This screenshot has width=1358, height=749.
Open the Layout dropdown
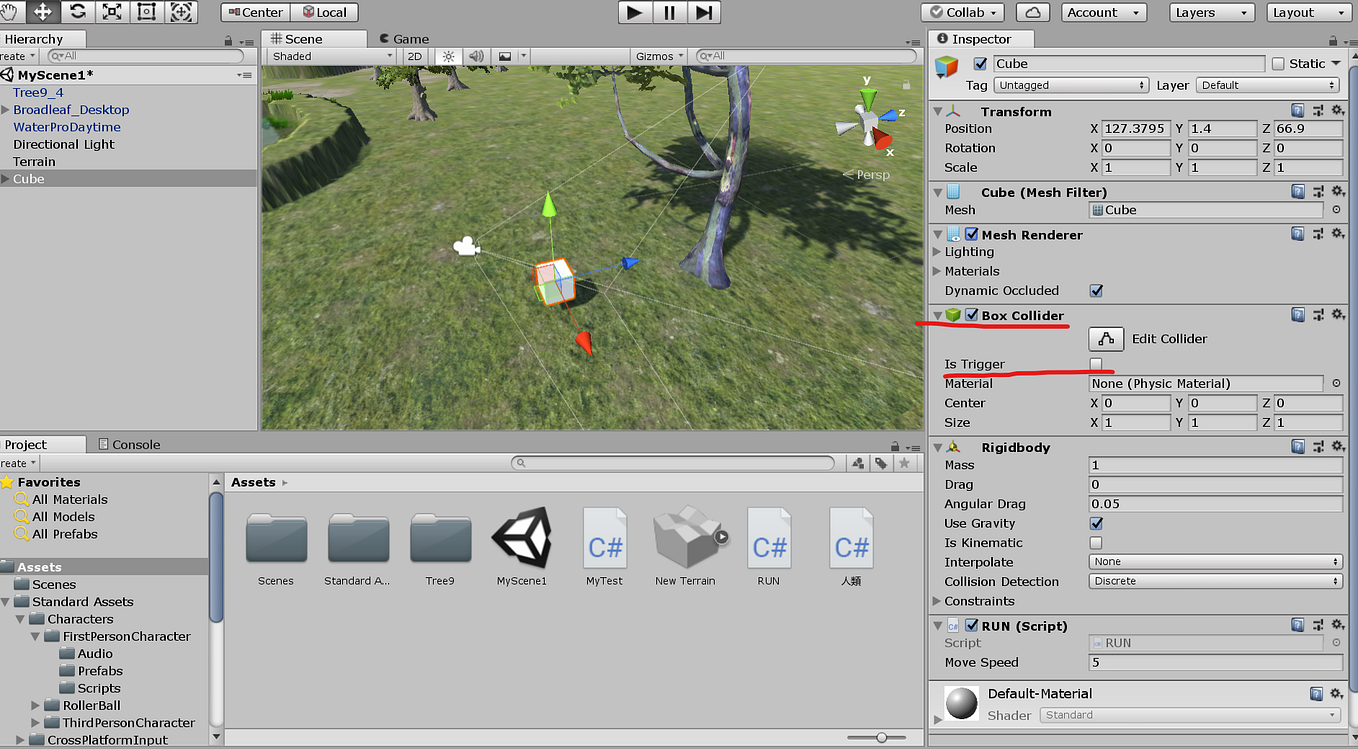[x=1308, y=12]
